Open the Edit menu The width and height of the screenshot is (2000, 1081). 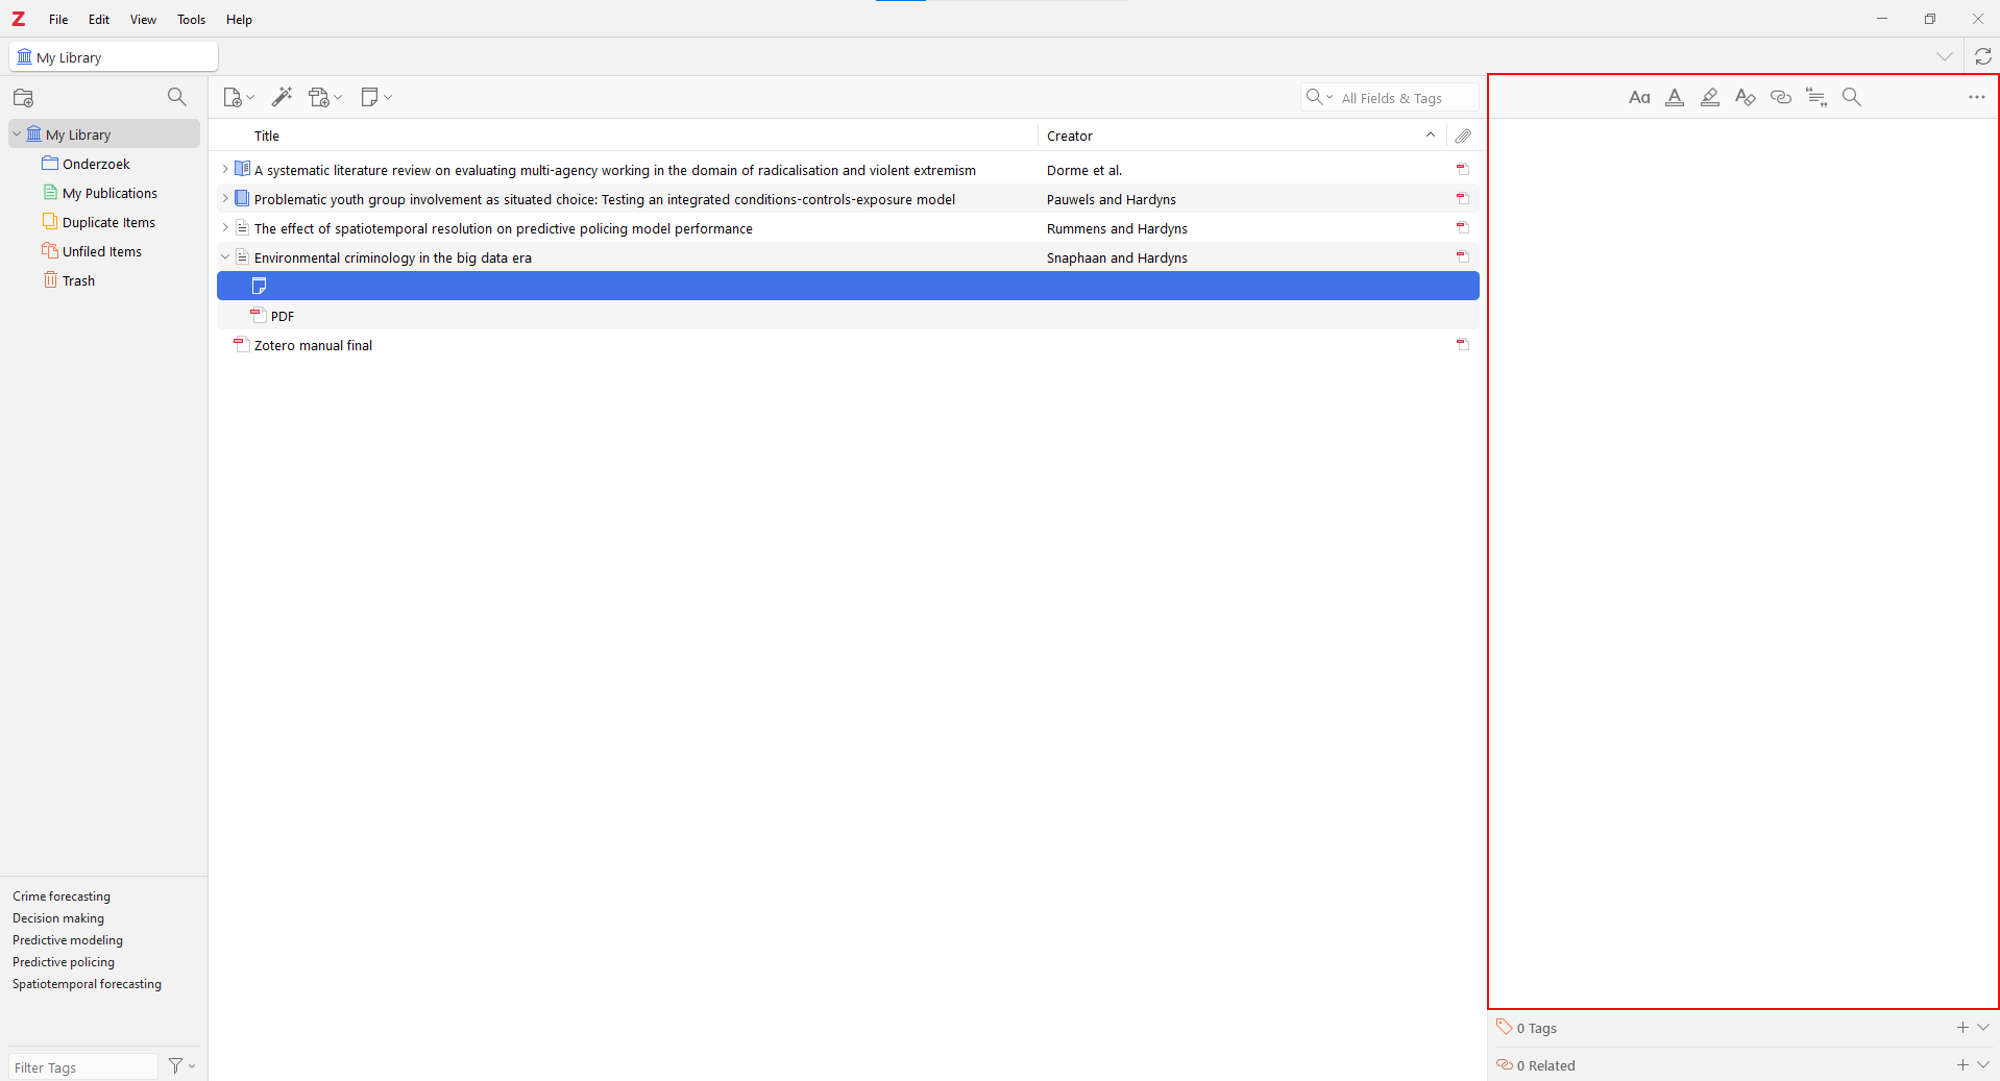tap(99, 19)
